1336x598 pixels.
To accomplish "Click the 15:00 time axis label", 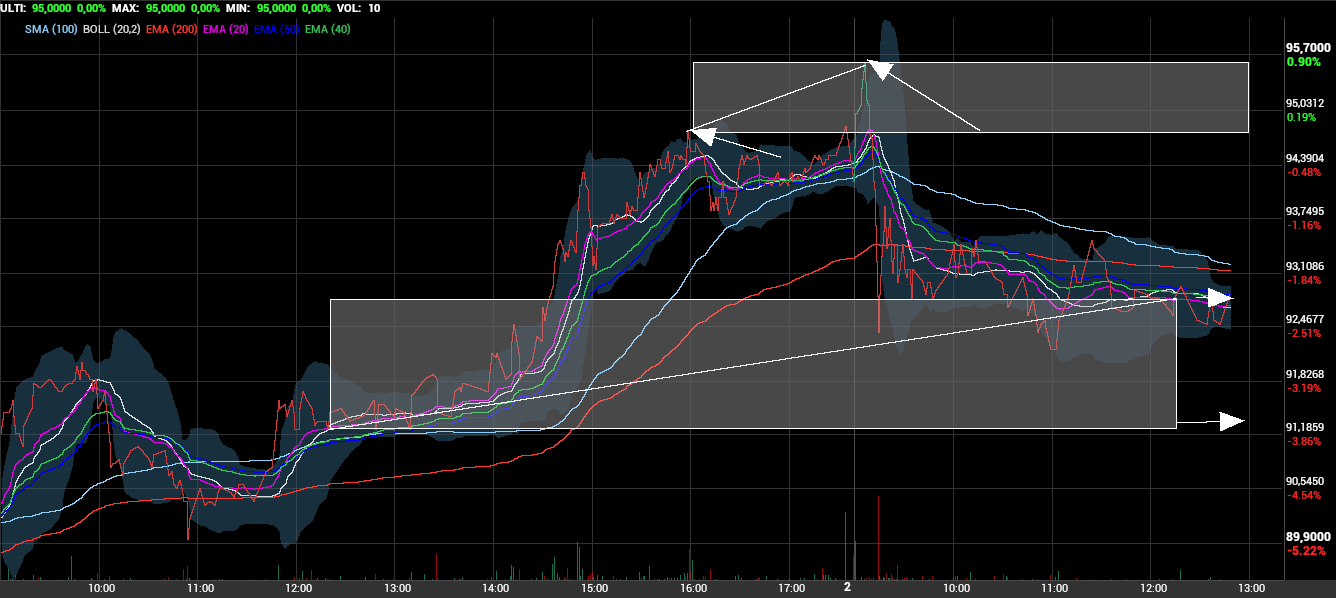I will 595,588.
